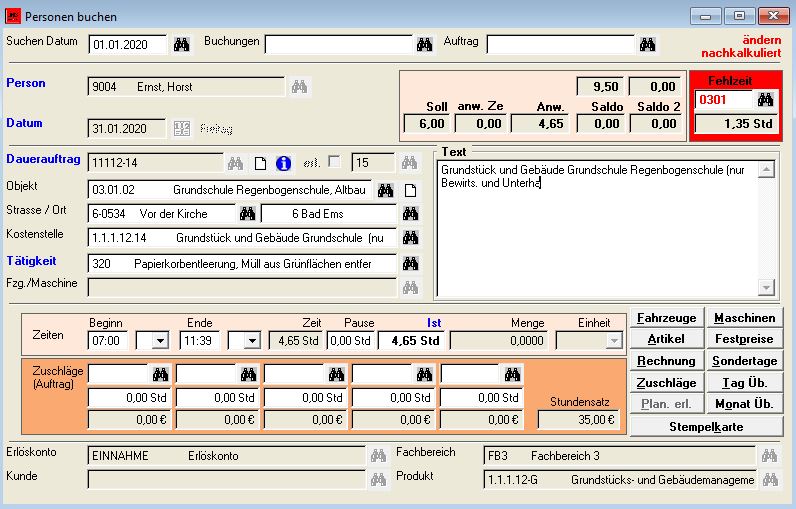This screenshot has height=509, width=796.
Task: Search Fehlzeit code using the binoculars icon
Action: [x=765, y=99]
